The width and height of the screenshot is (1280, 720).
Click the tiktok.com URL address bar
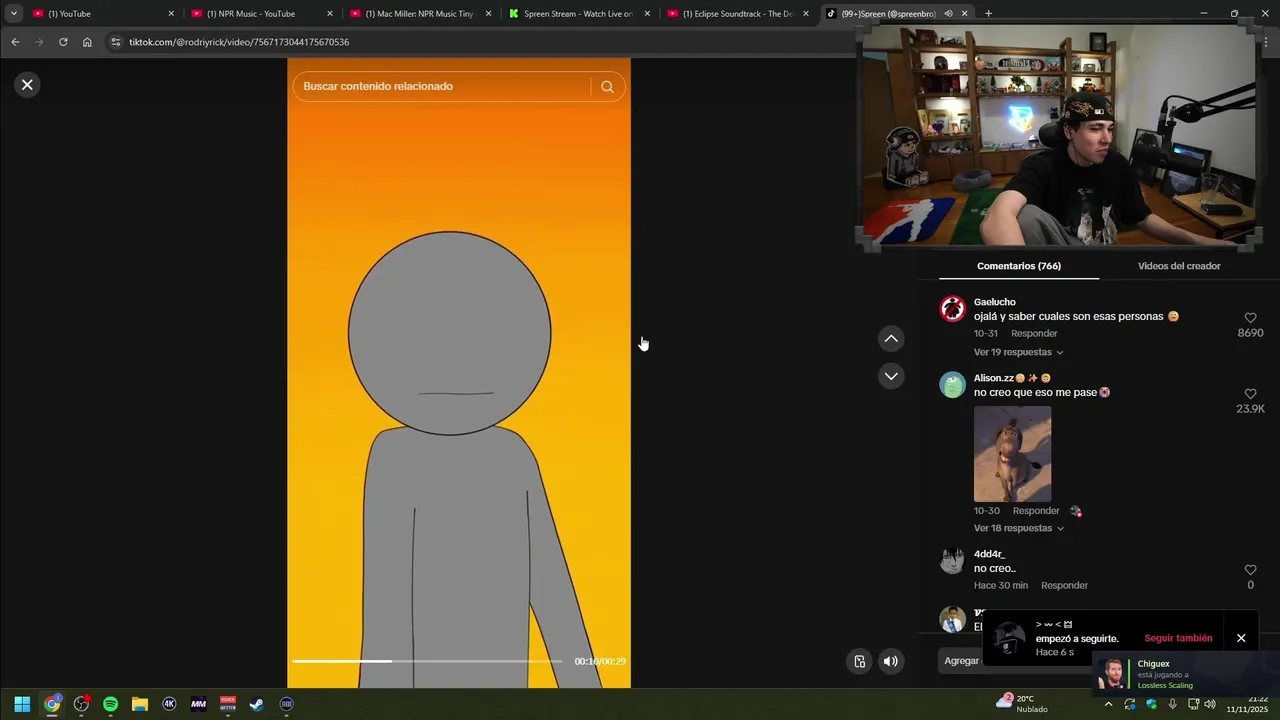pyautogui.click(x=480, y=42)
